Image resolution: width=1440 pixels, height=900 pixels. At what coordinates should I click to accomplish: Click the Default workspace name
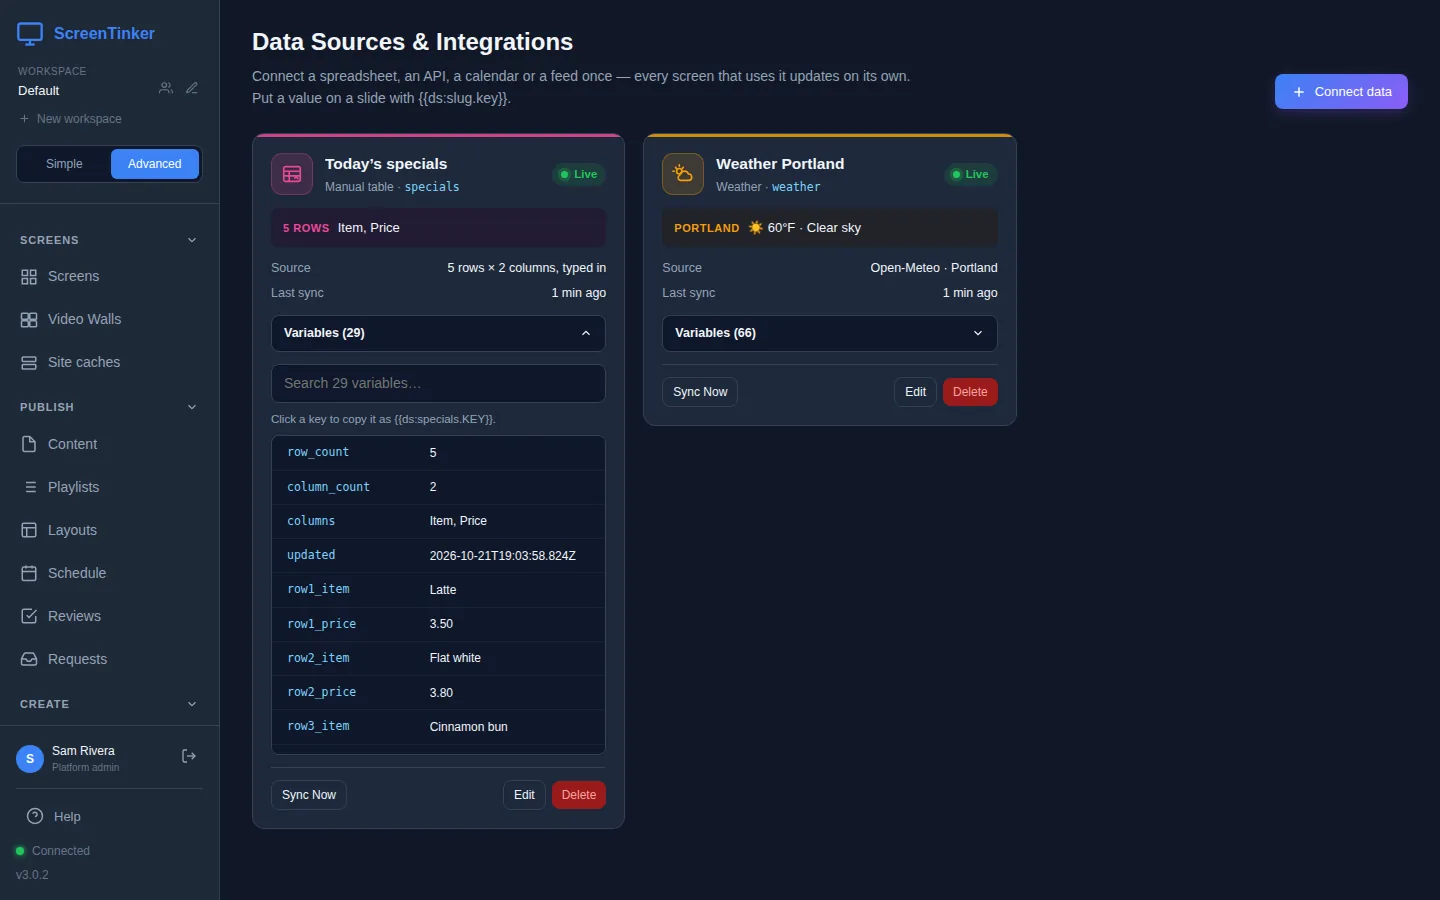pyautogui.click(x=39, y=91)
